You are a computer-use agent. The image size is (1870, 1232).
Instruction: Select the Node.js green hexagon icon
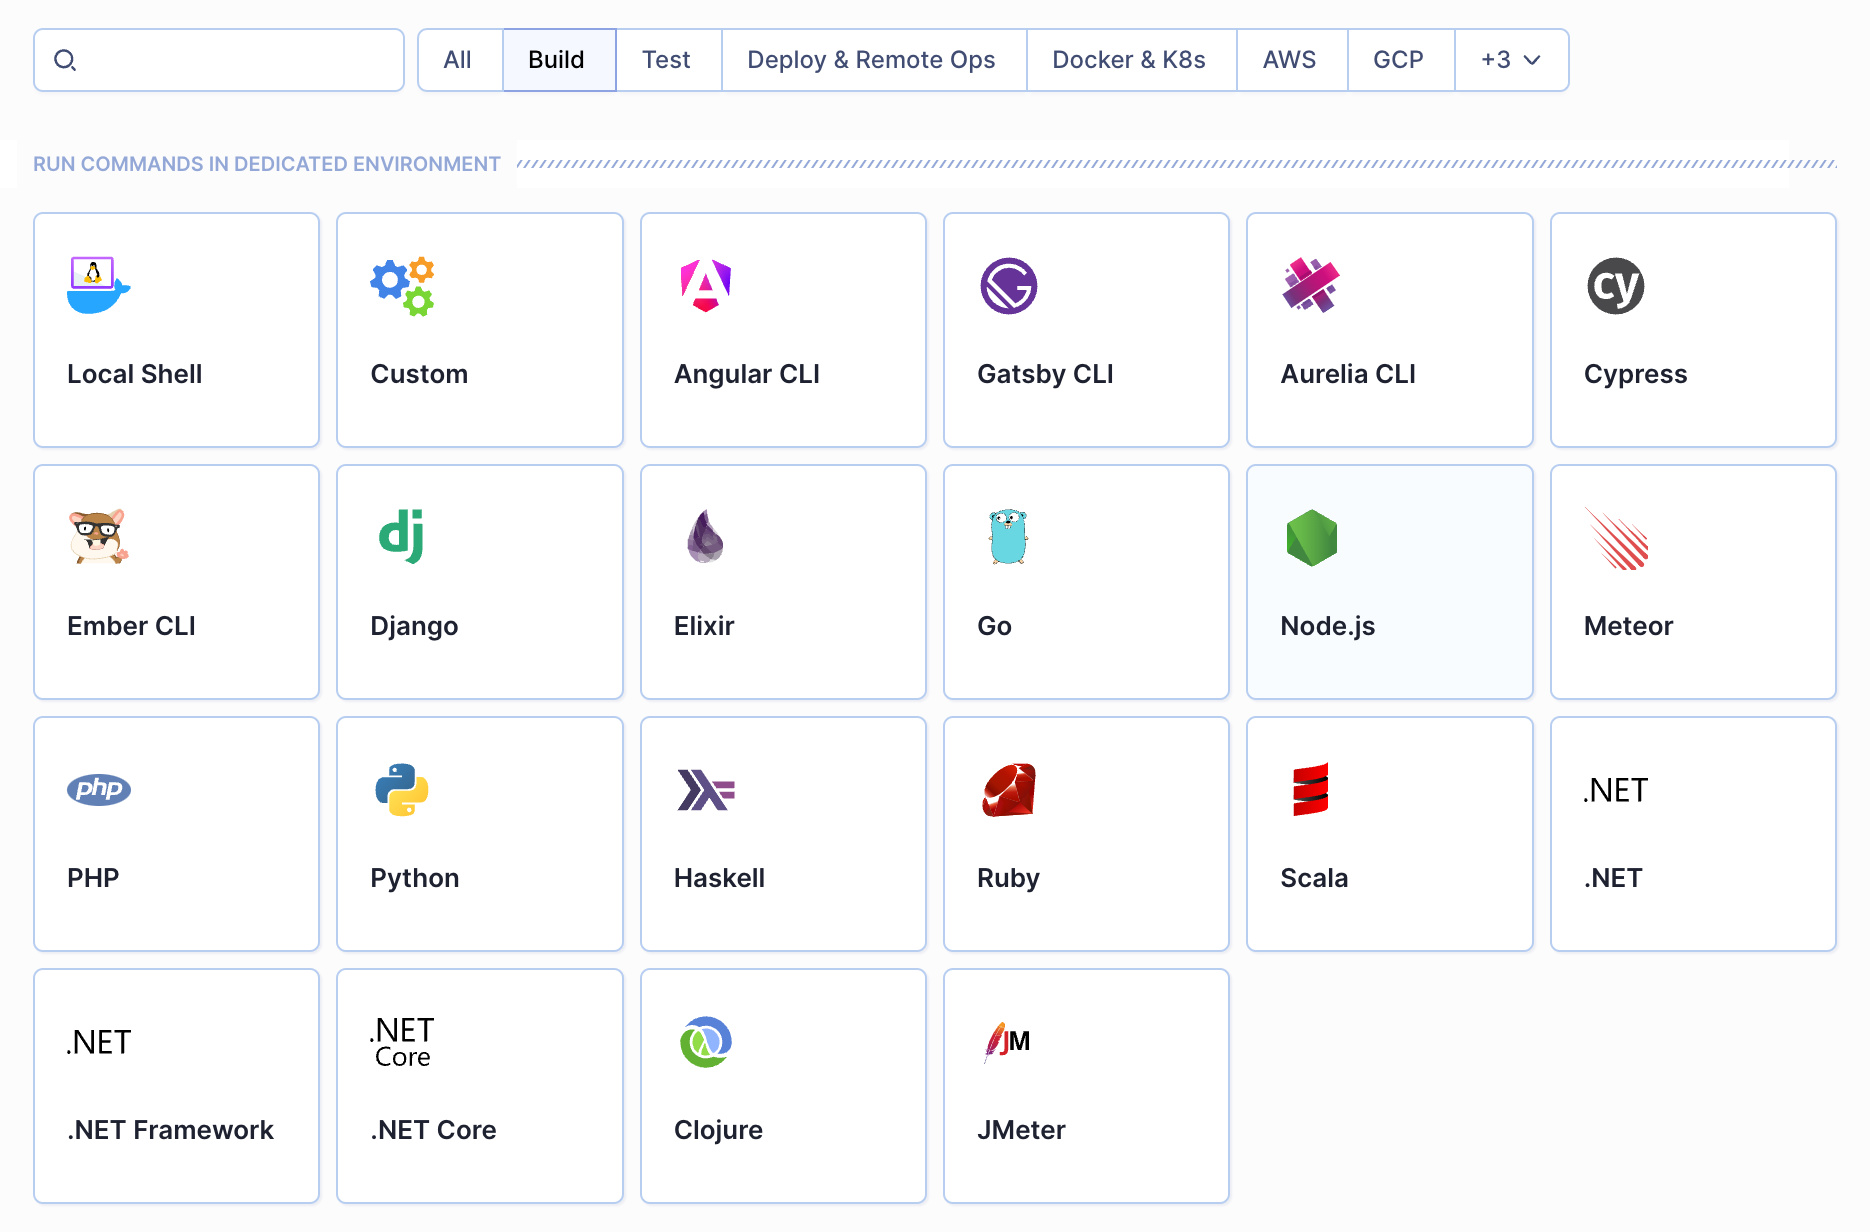point(1312,538)
